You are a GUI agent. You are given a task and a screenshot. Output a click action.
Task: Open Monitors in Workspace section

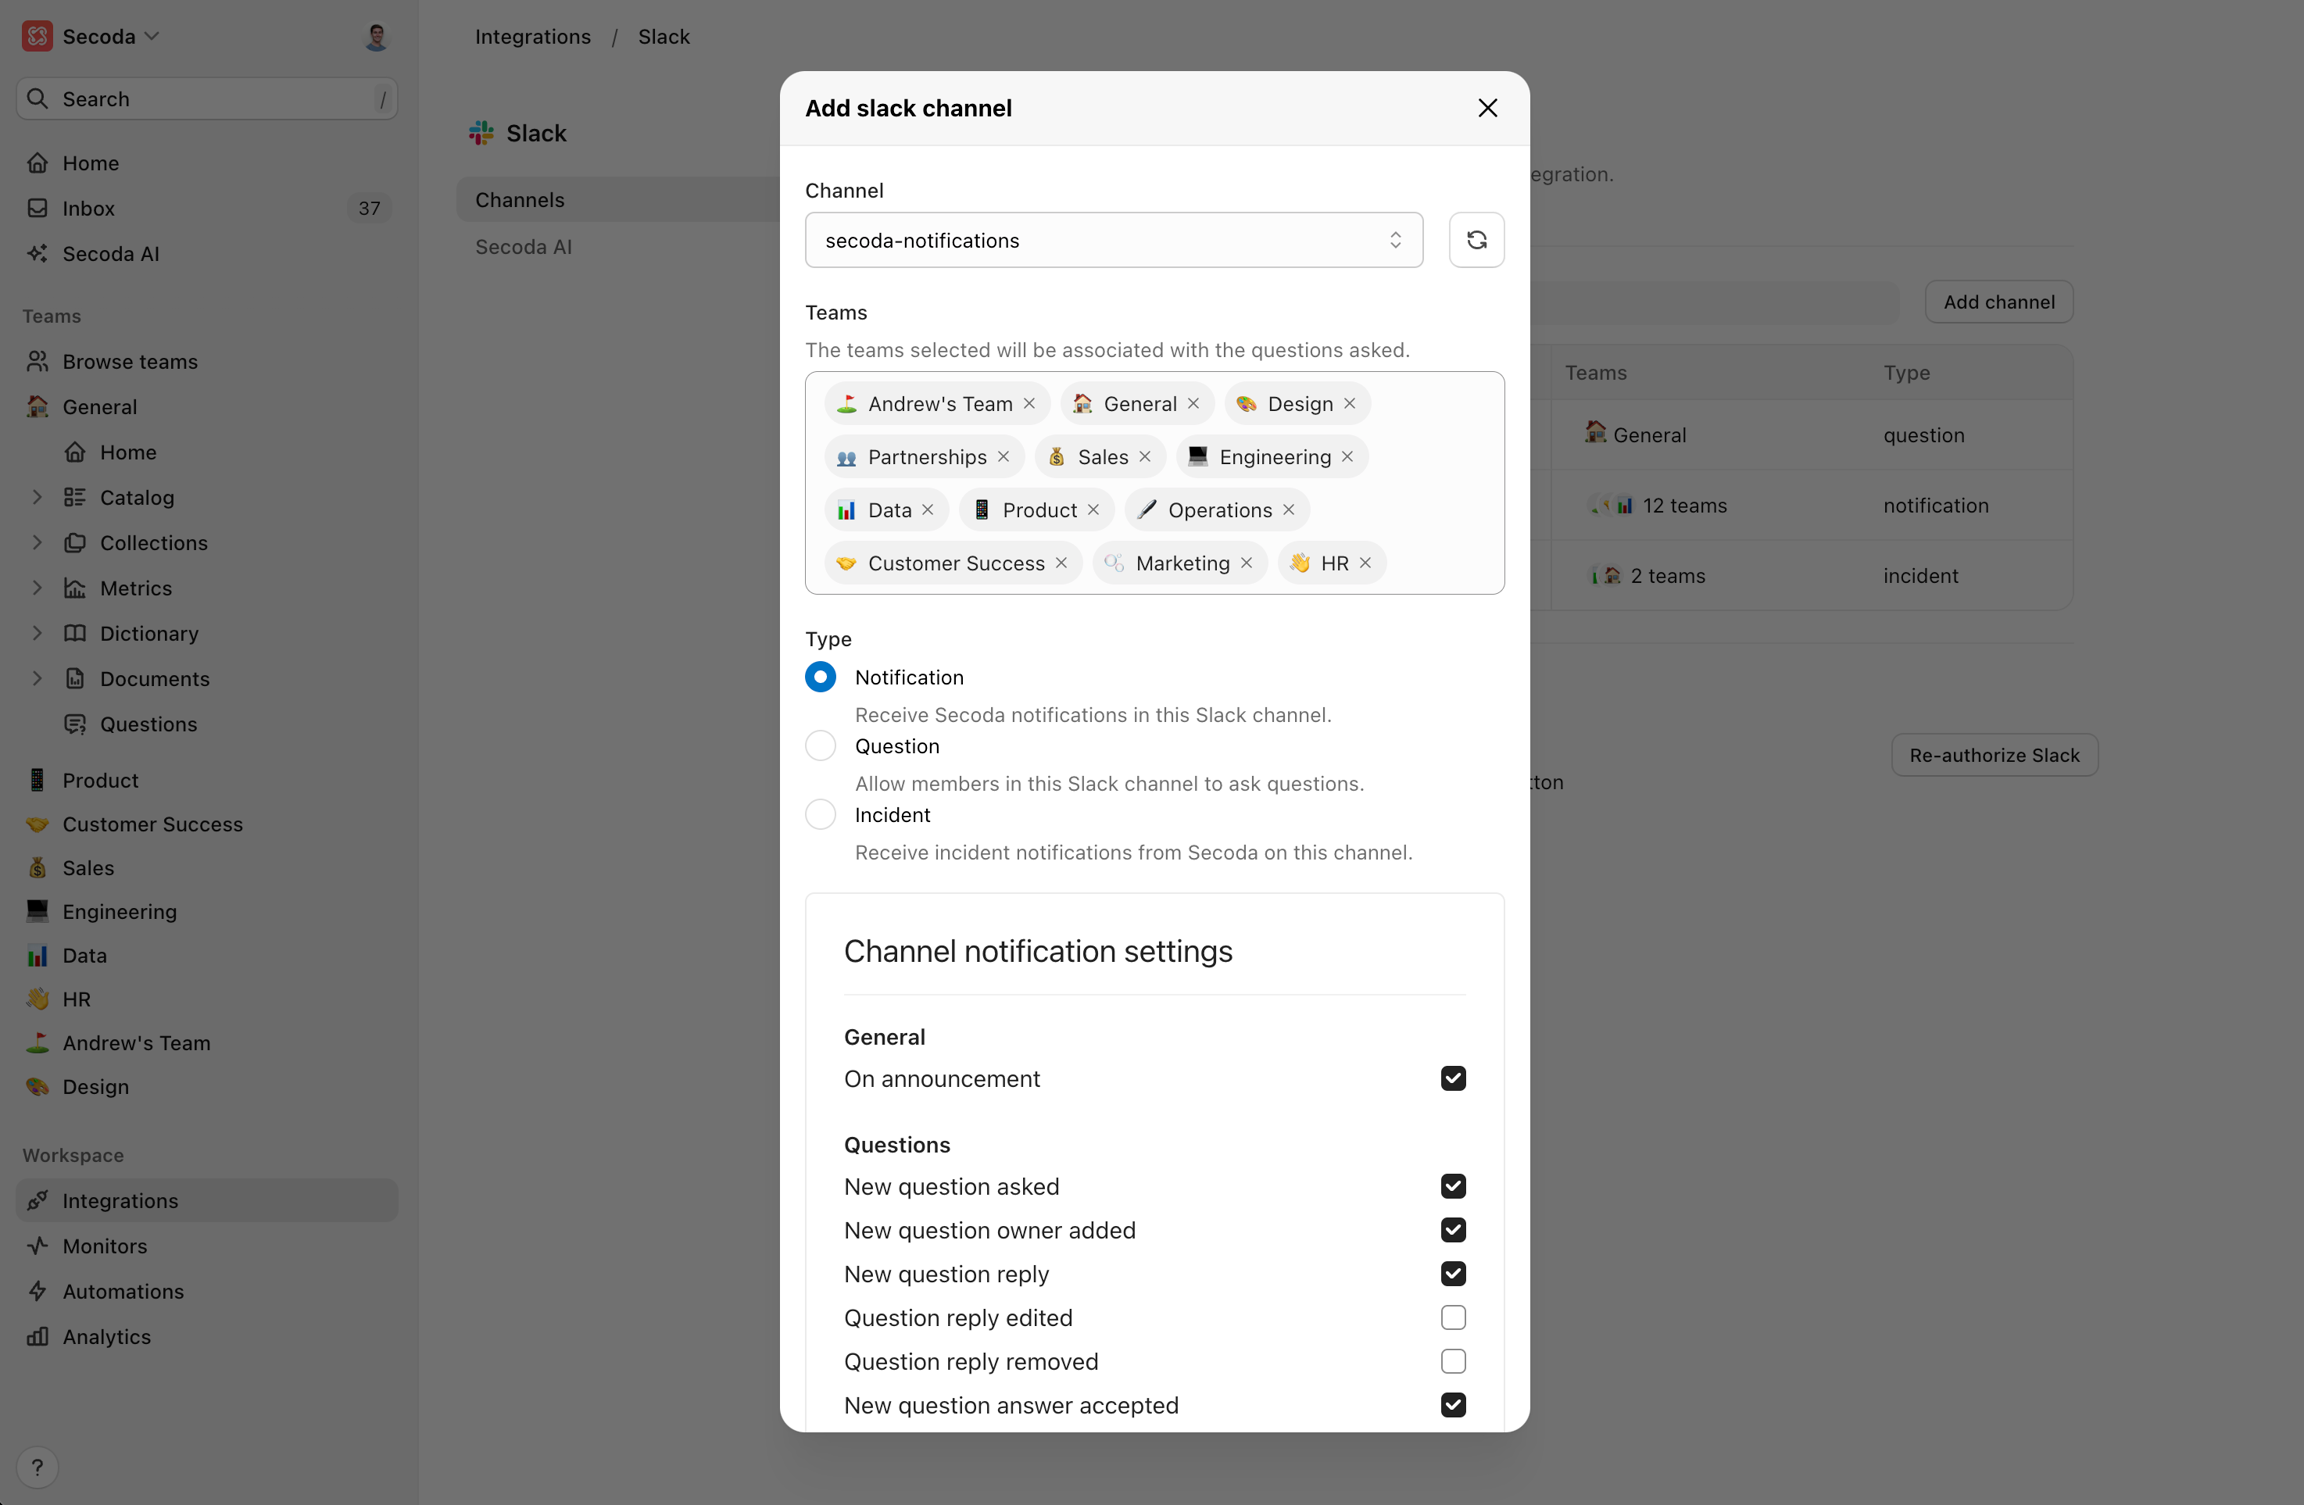[104, 1246]
